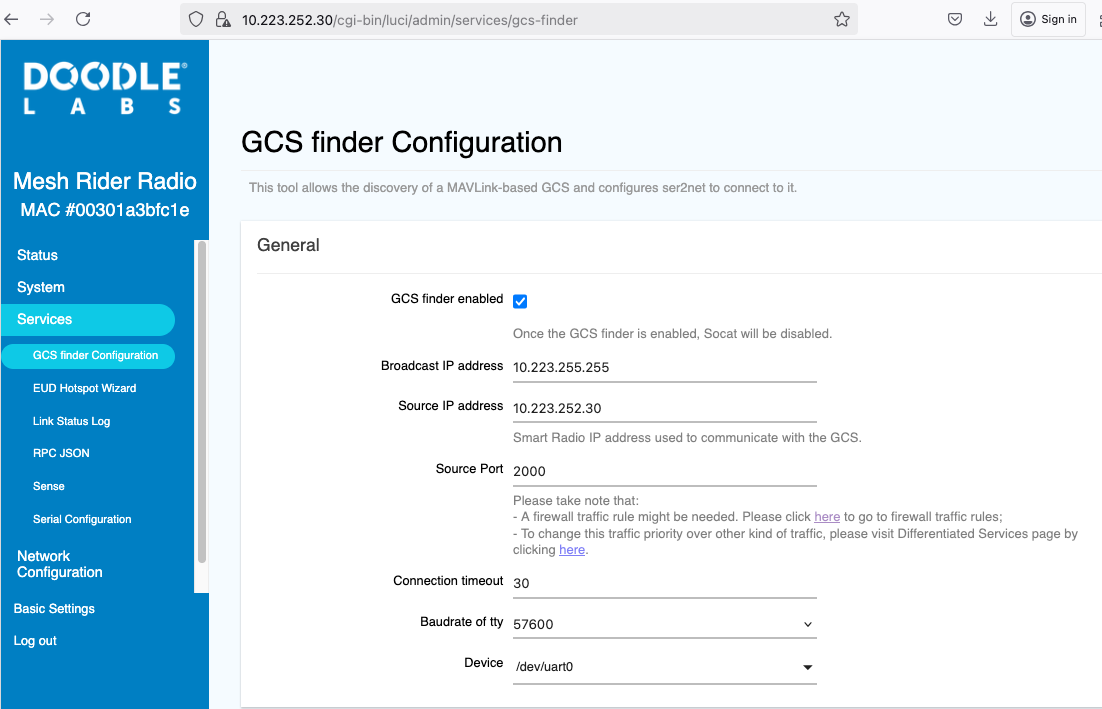Edit the Broadcast IP address field
The image size is (1102, 709).
click(664, 367)
